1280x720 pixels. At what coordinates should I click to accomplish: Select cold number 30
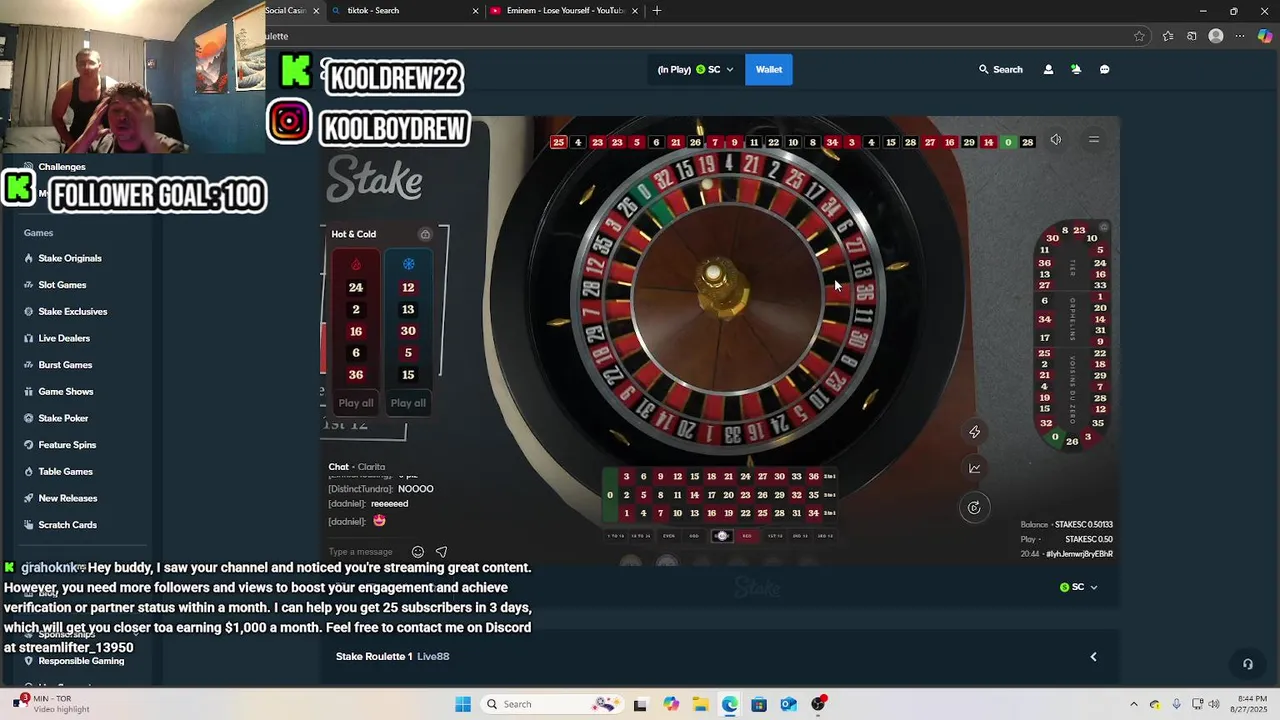pyautogui.click(x=408, y=331)
